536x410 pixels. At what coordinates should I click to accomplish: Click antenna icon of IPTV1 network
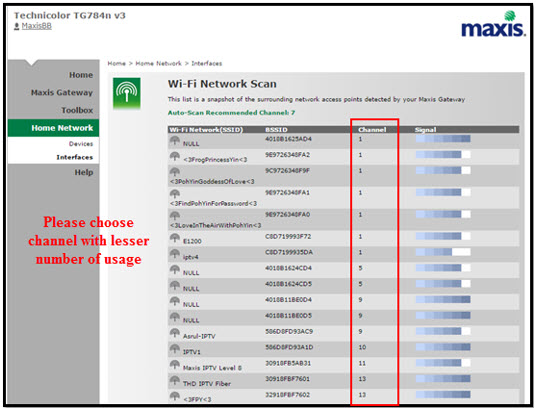coord(175,348)
